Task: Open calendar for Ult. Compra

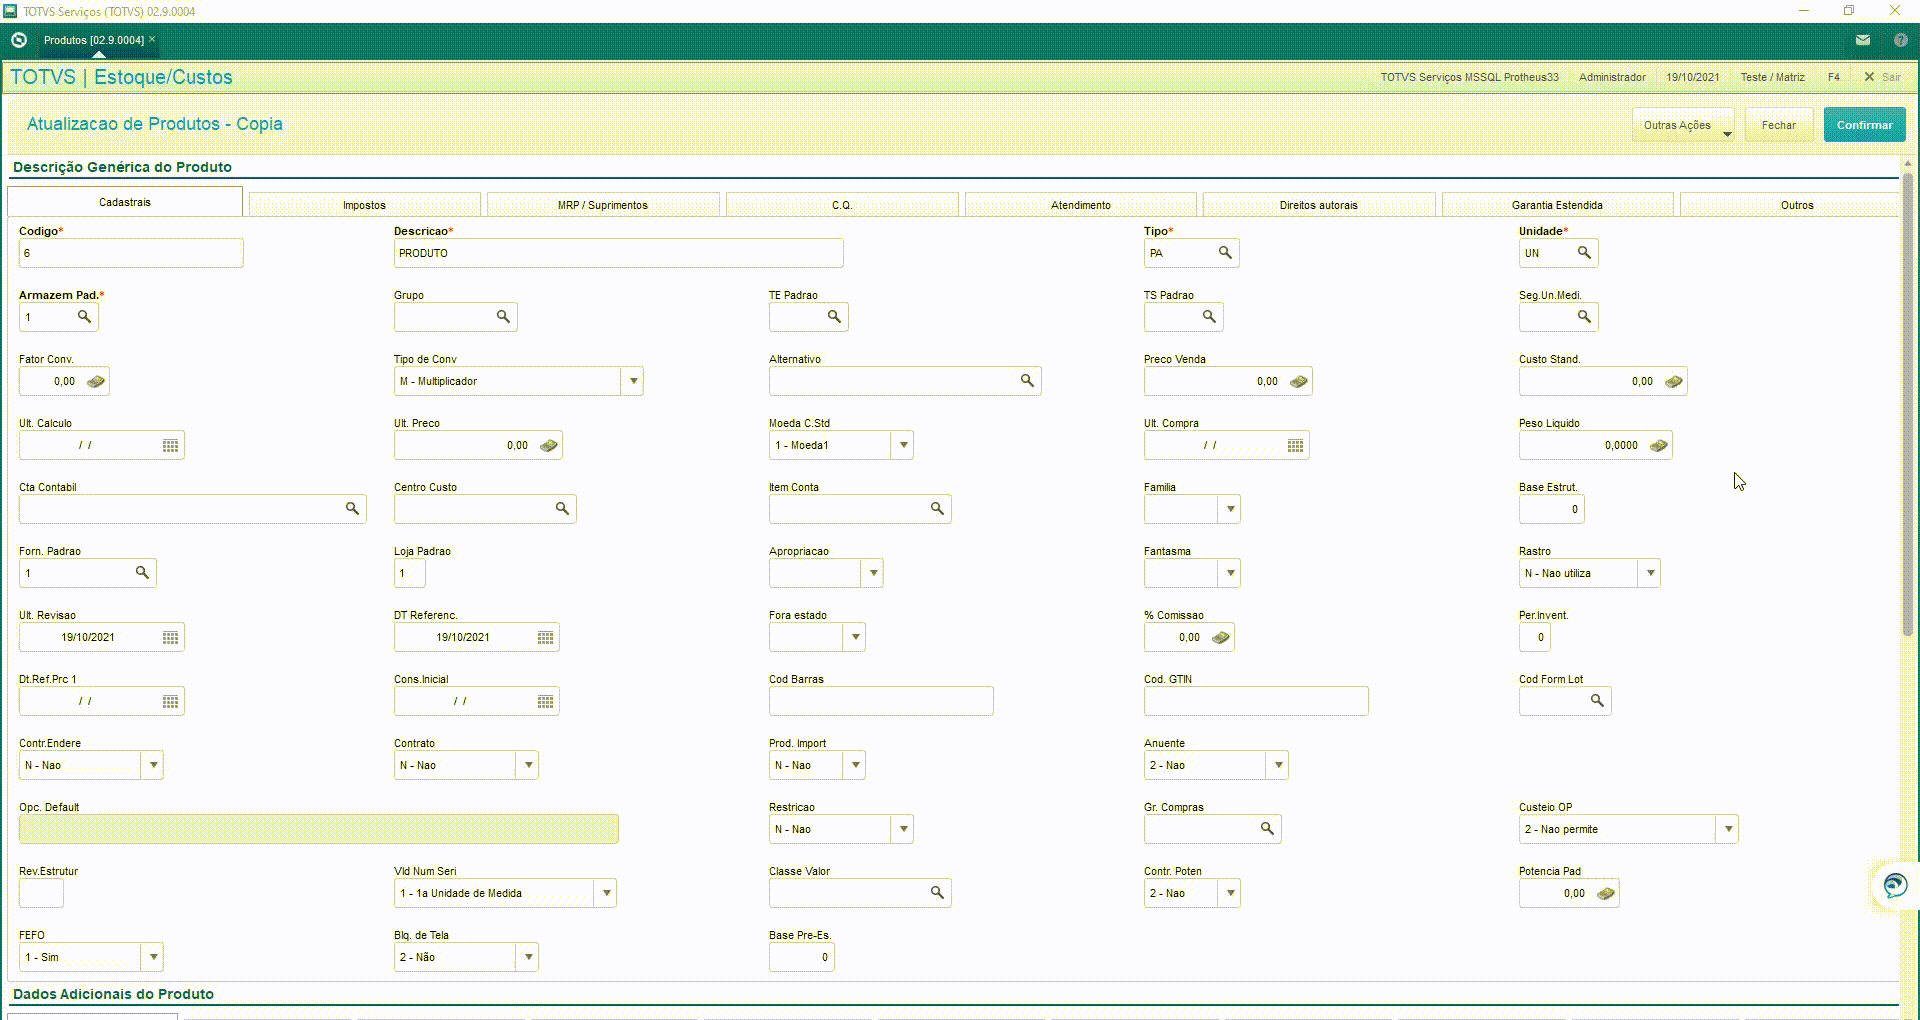Action: pos(1296,445)
